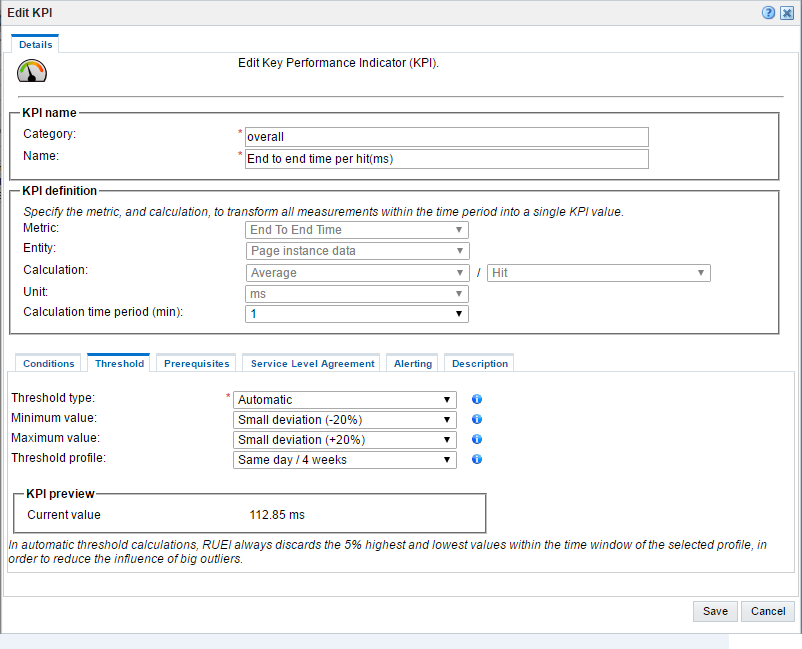Select the Alerting tab
This screenshot has width=802, height=649.
[413, 364]
